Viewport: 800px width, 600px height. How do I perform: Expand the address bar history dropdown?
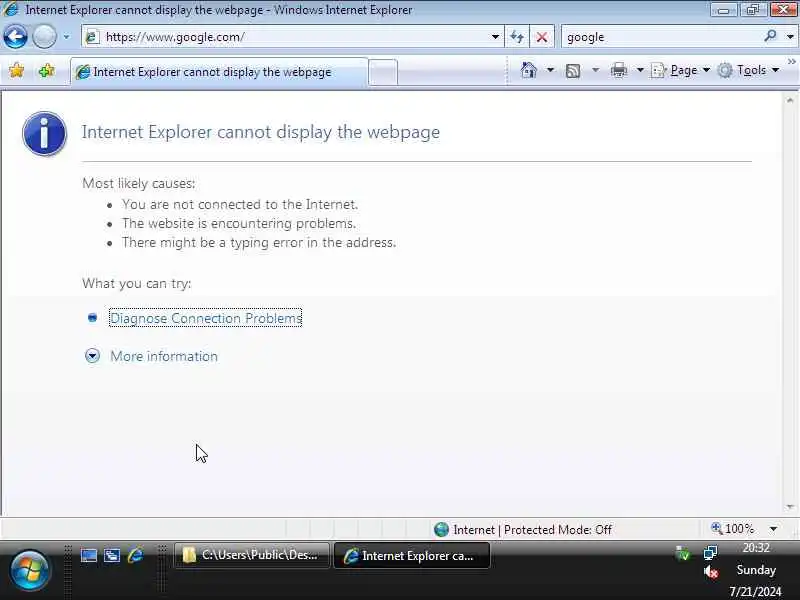tap(495, 37)
